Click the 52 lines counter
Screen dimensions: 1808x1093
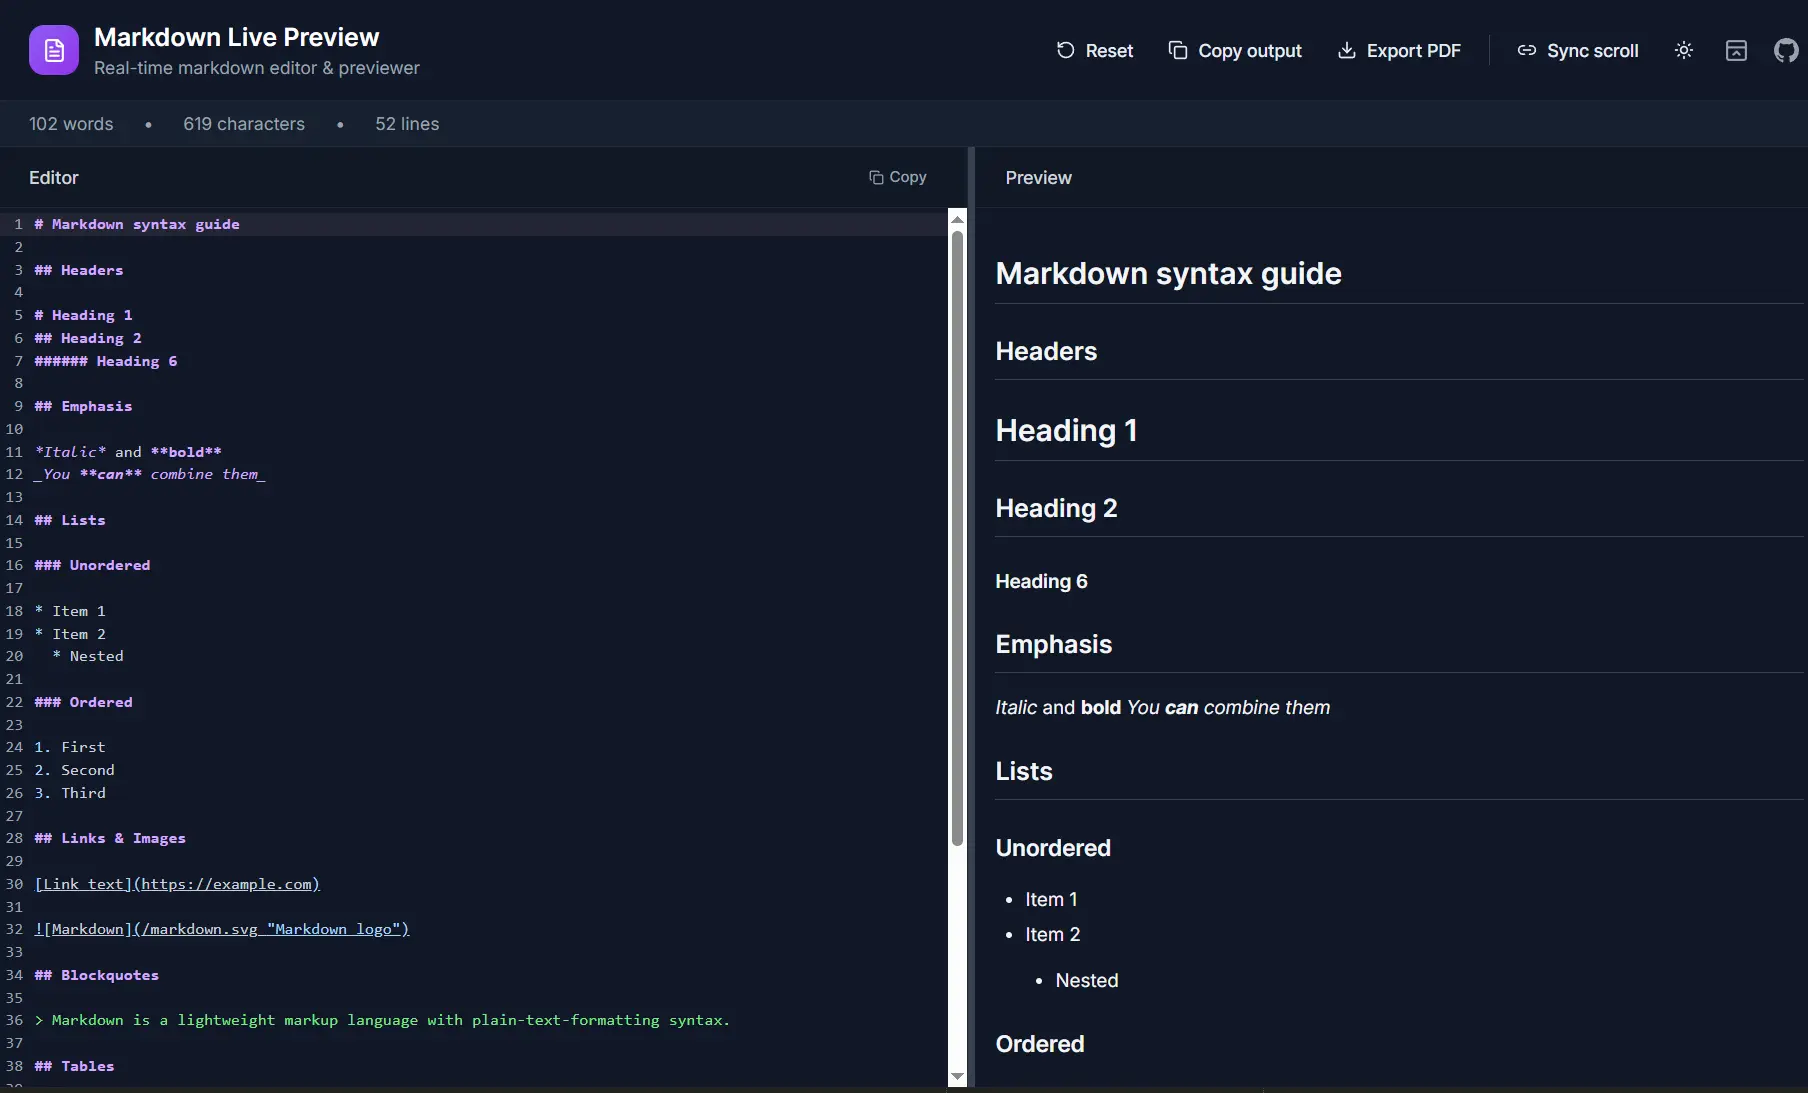pyautogui.click(x=406, y=123)
